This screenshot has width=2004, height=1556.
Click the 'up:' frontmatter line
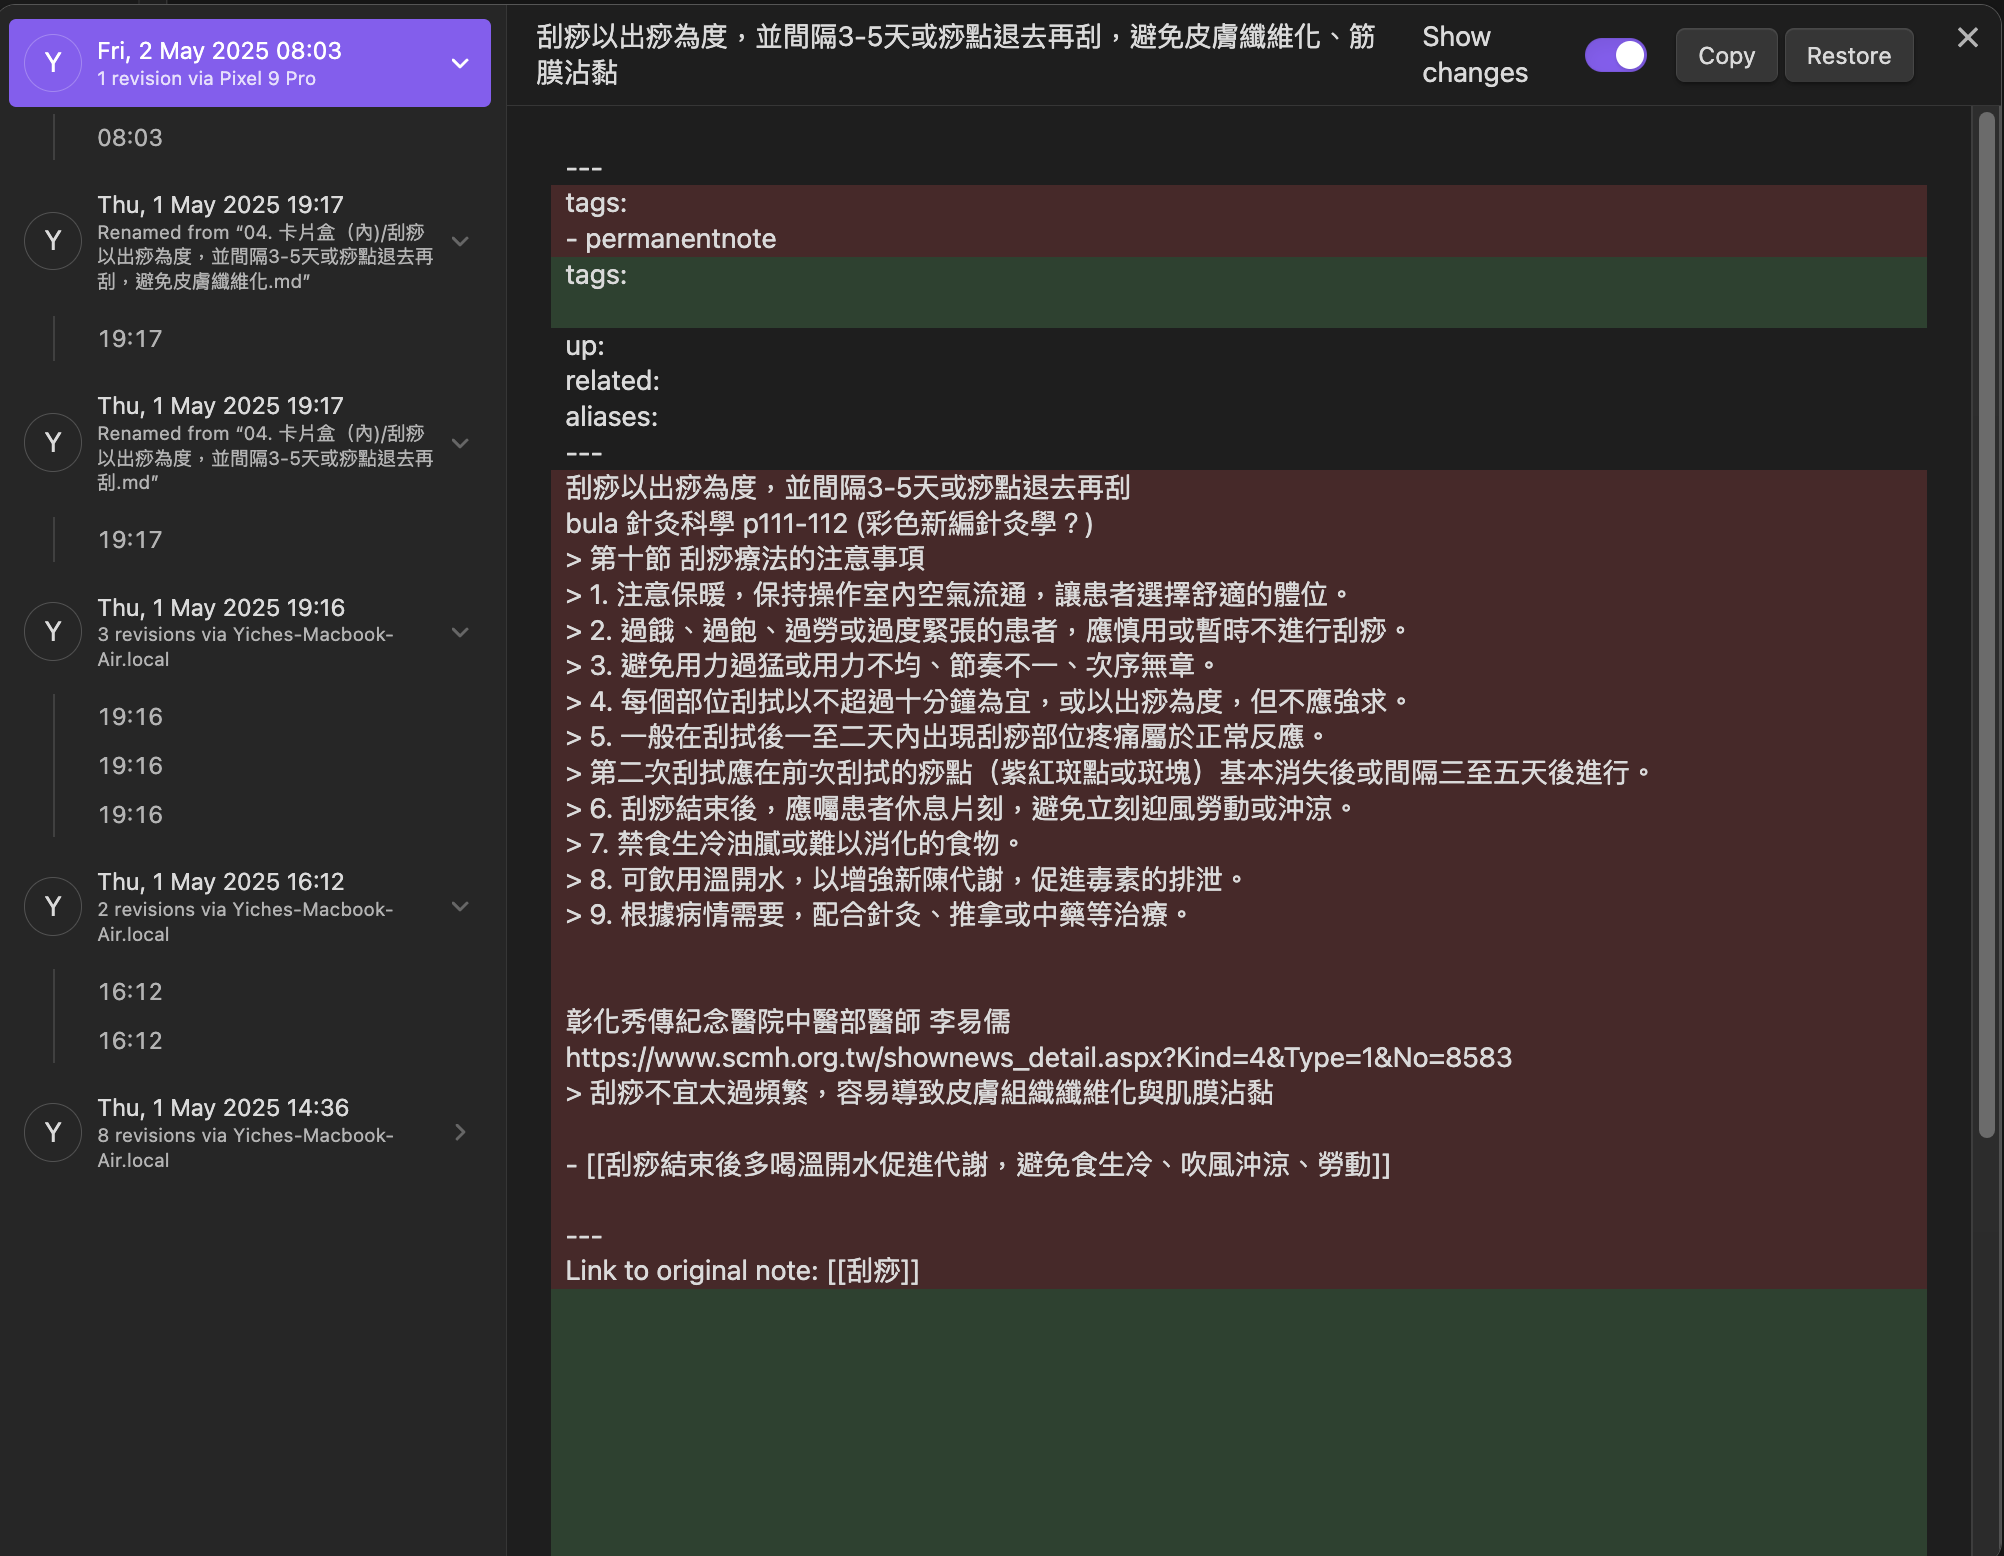click(x=585, y=346)
